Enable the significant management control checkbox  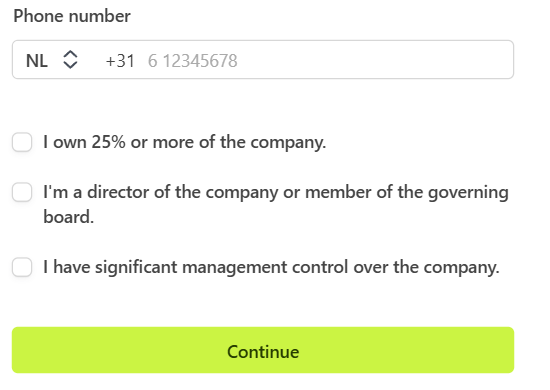click(x=22, y=267)
